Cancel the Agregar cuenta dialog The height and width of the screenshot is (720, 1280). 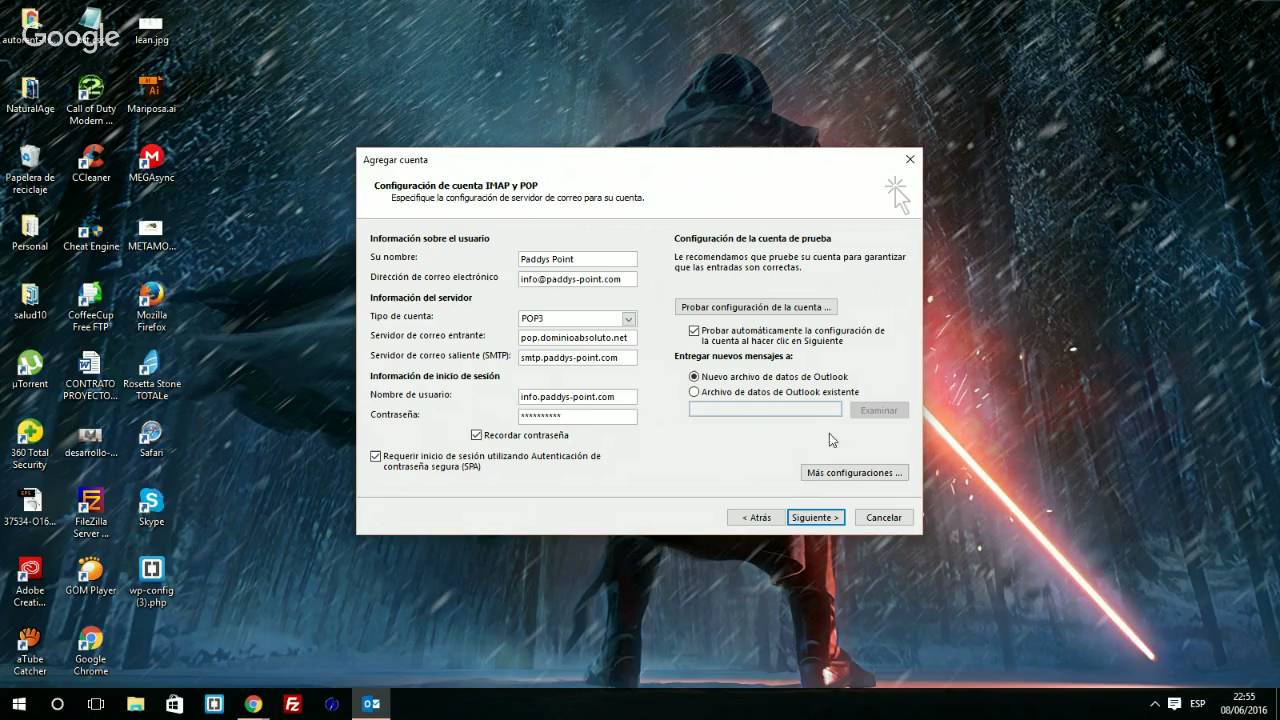pyautogui.click(x=883, y=517)
